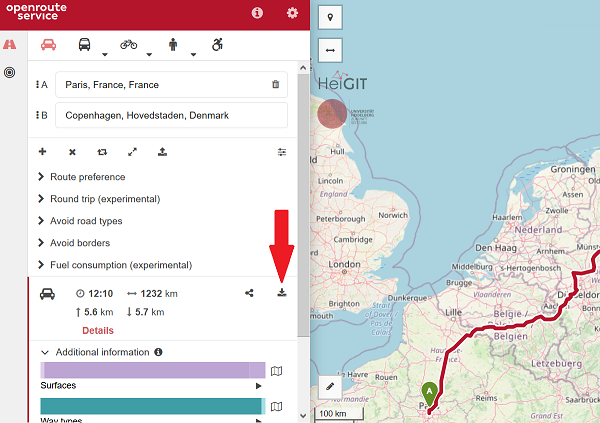Add a new waypoint with plus icon
Screen dimensions: 600x423
pyautogui.click(x=42, y=152)
